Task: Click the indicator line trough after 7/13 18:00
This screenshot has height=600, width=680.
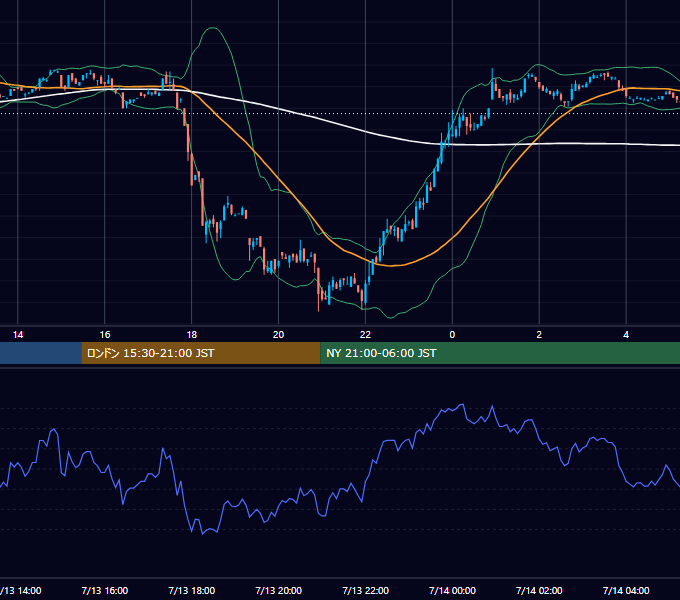Action: coord(203,533)
